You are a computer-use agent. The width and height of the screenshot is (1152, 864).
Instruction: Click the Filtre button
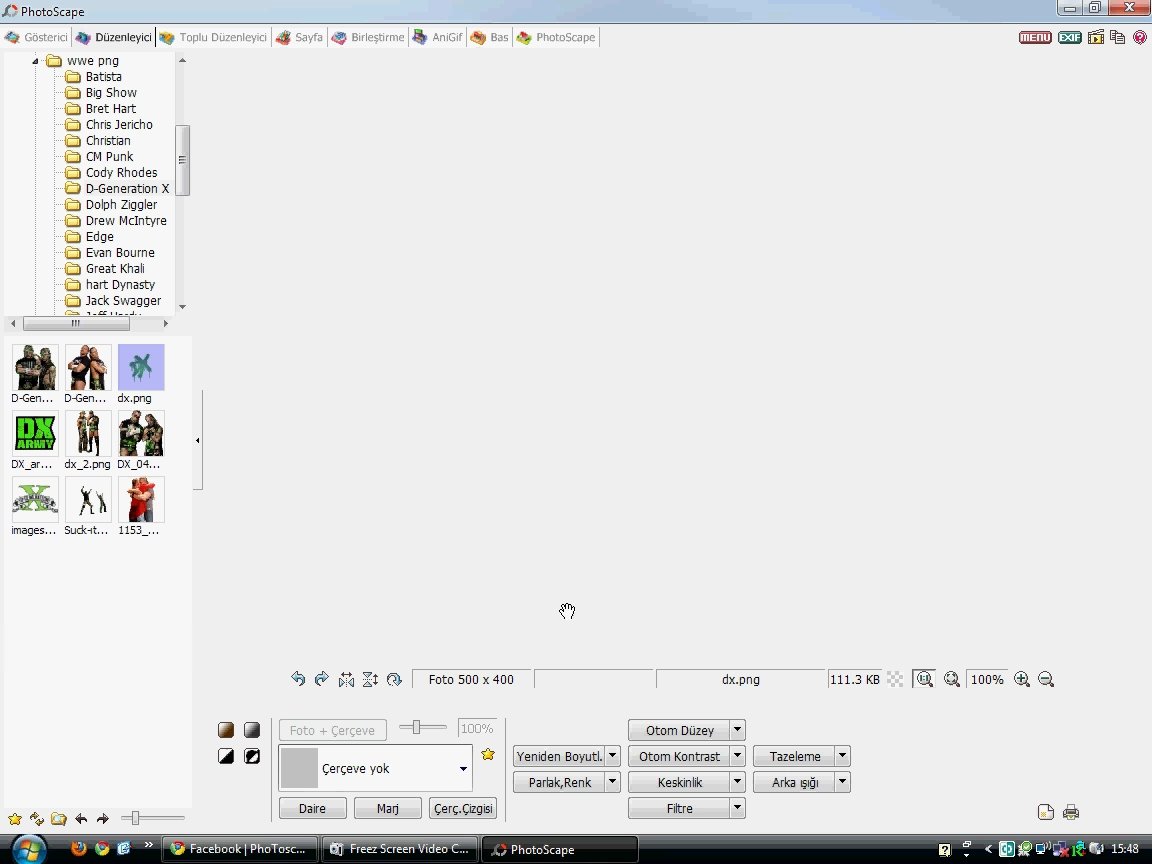coord(680,808)
